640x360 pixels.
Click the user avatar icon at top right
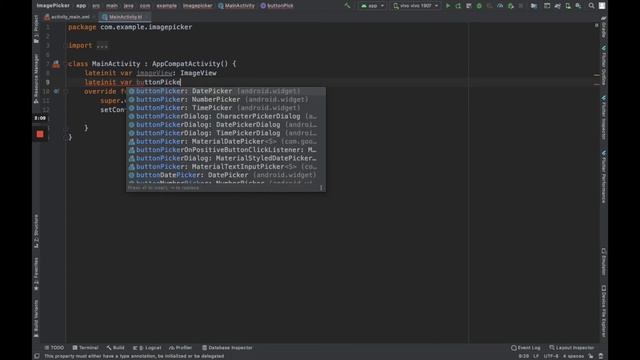pos(602,6)
